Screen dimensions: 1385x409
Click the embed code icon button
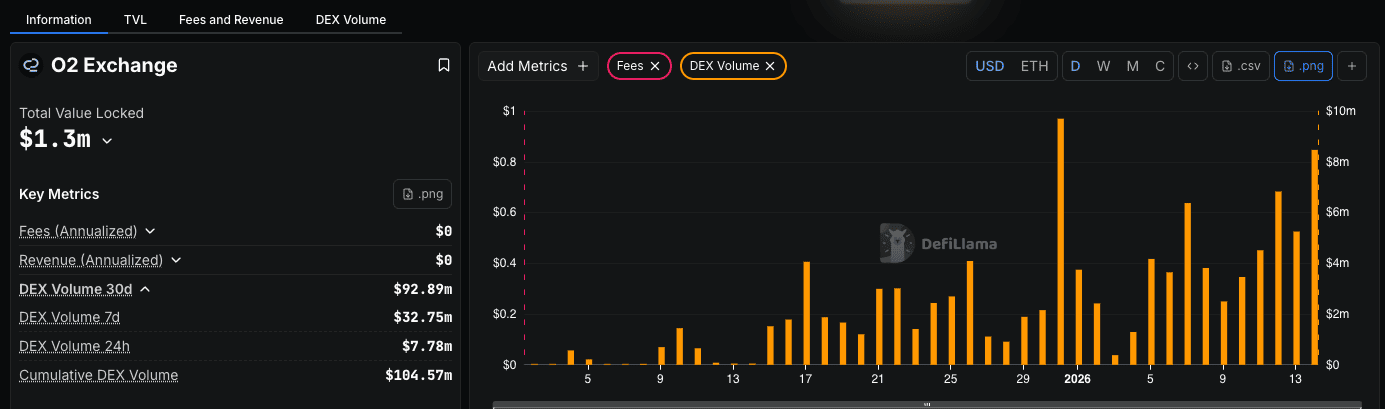click(1193, 66)
